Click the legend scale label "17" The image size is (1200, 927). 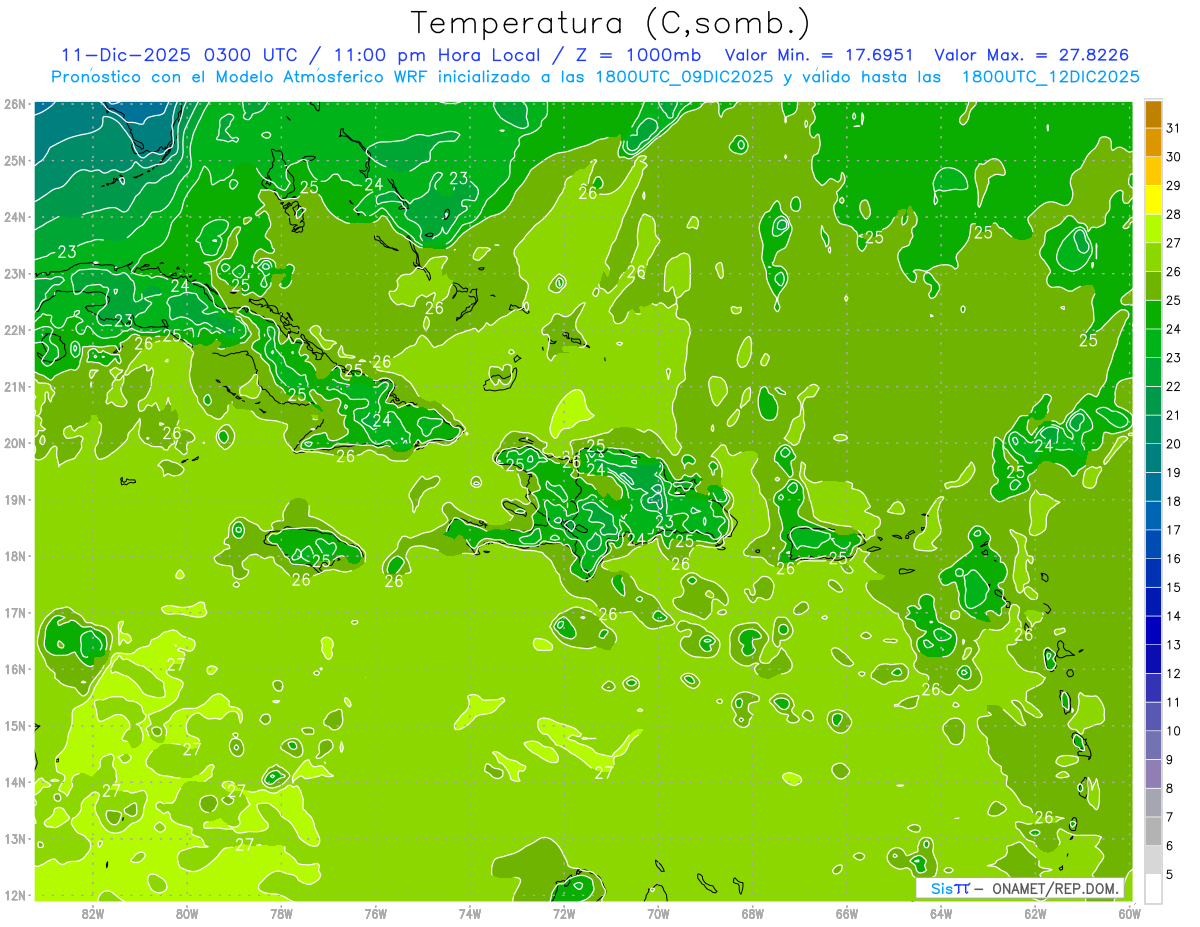(x=1173, y=529)
